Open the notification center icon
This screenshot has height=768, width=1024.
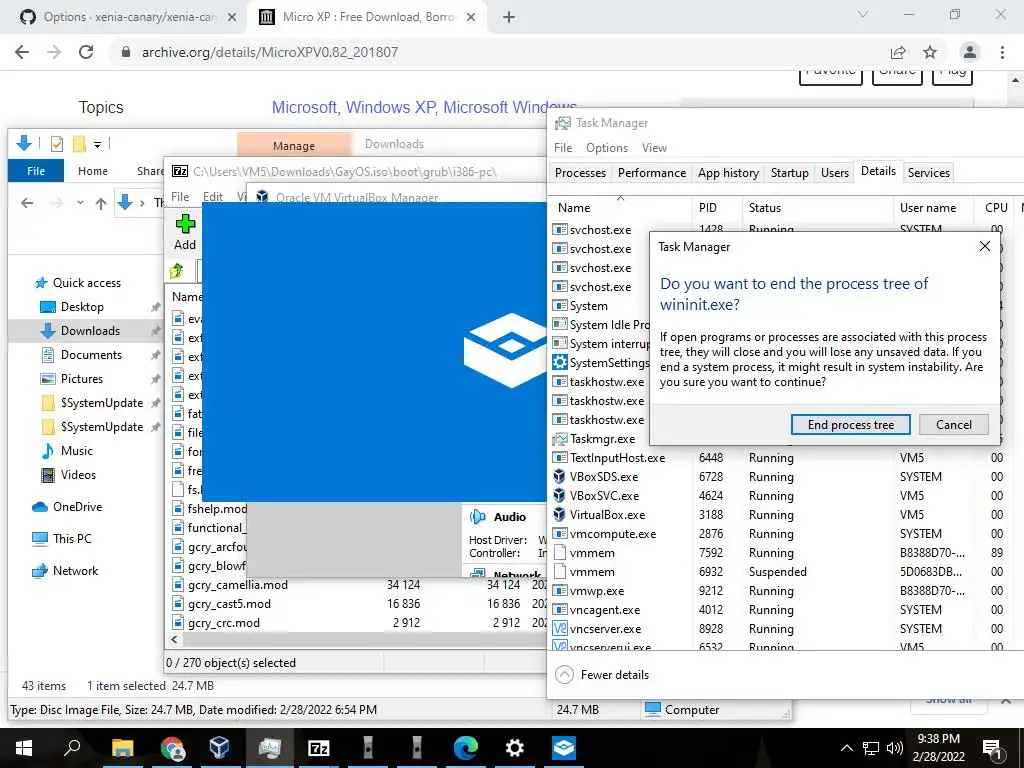(993, 748)
